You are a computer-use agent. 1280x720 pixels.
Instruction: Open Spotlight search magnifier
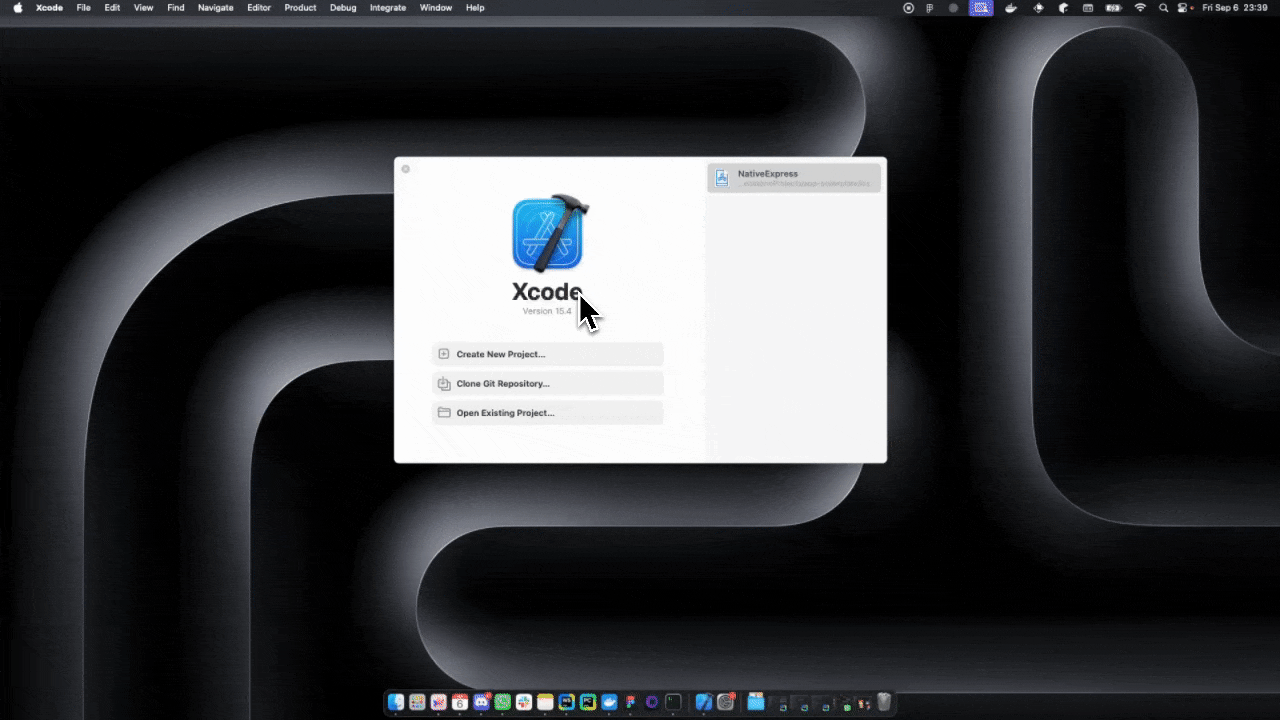(1163, 8)
